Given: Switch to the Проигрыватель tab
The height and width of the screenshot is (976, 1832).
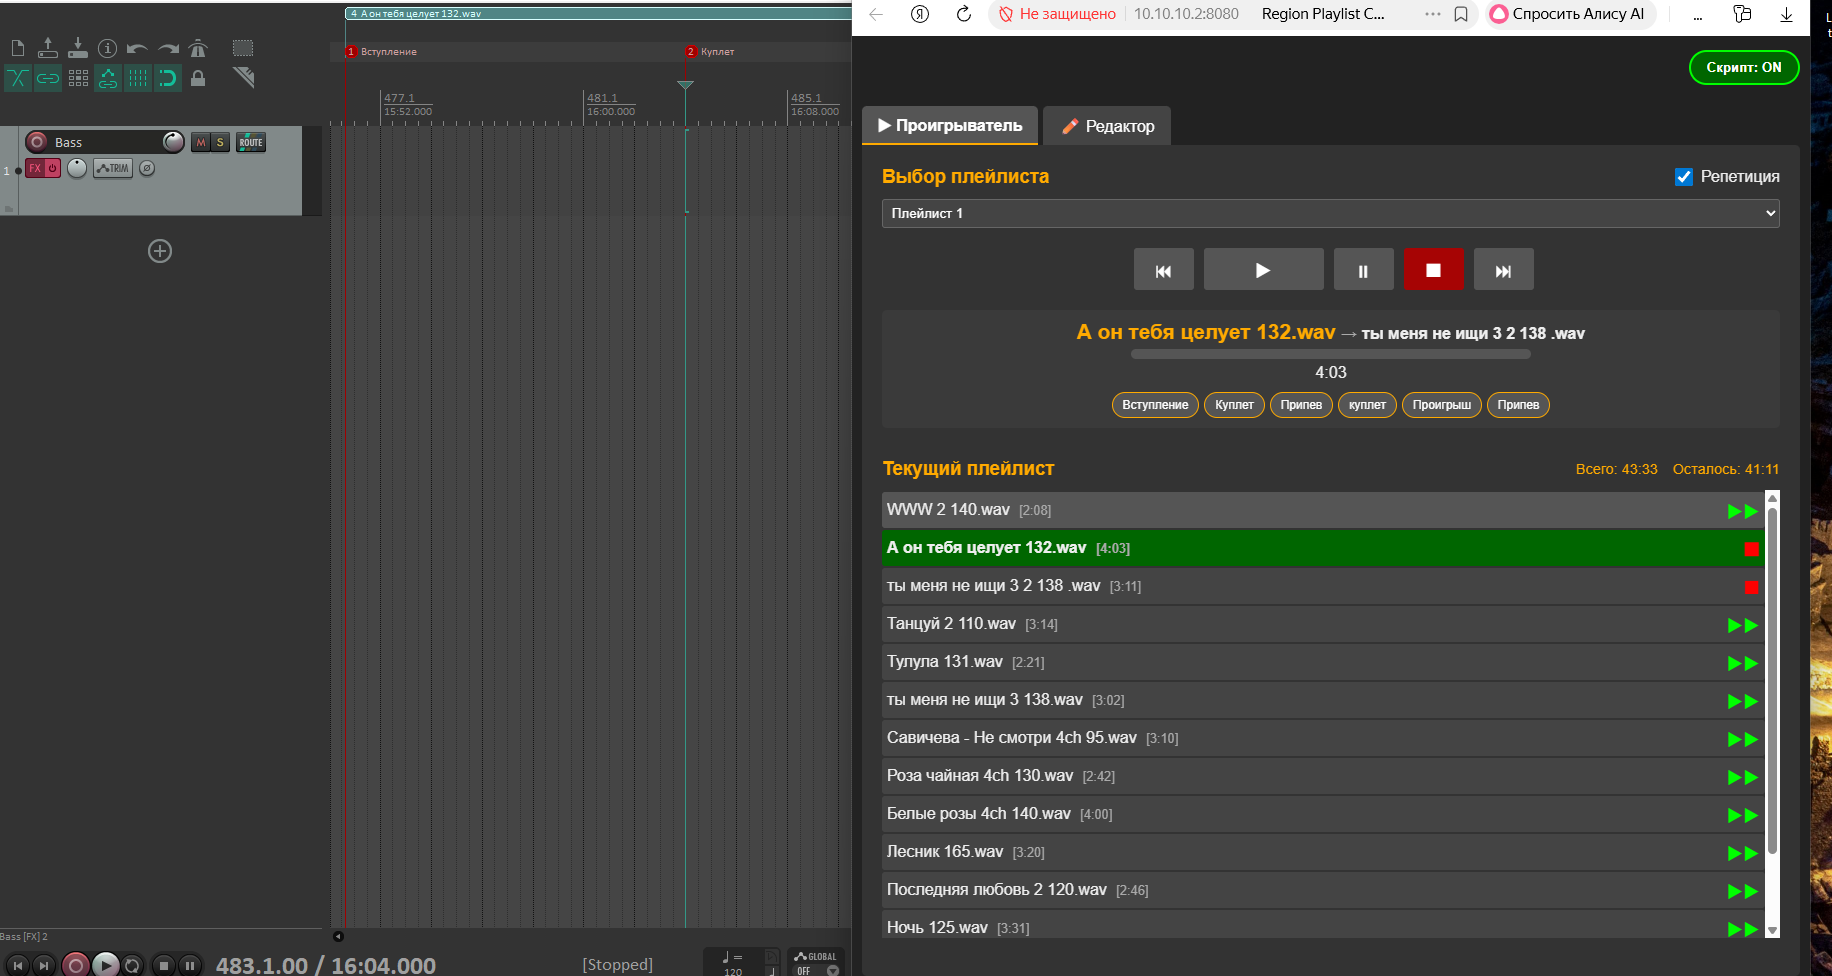Looking at the screenshot, I should 950,126.
